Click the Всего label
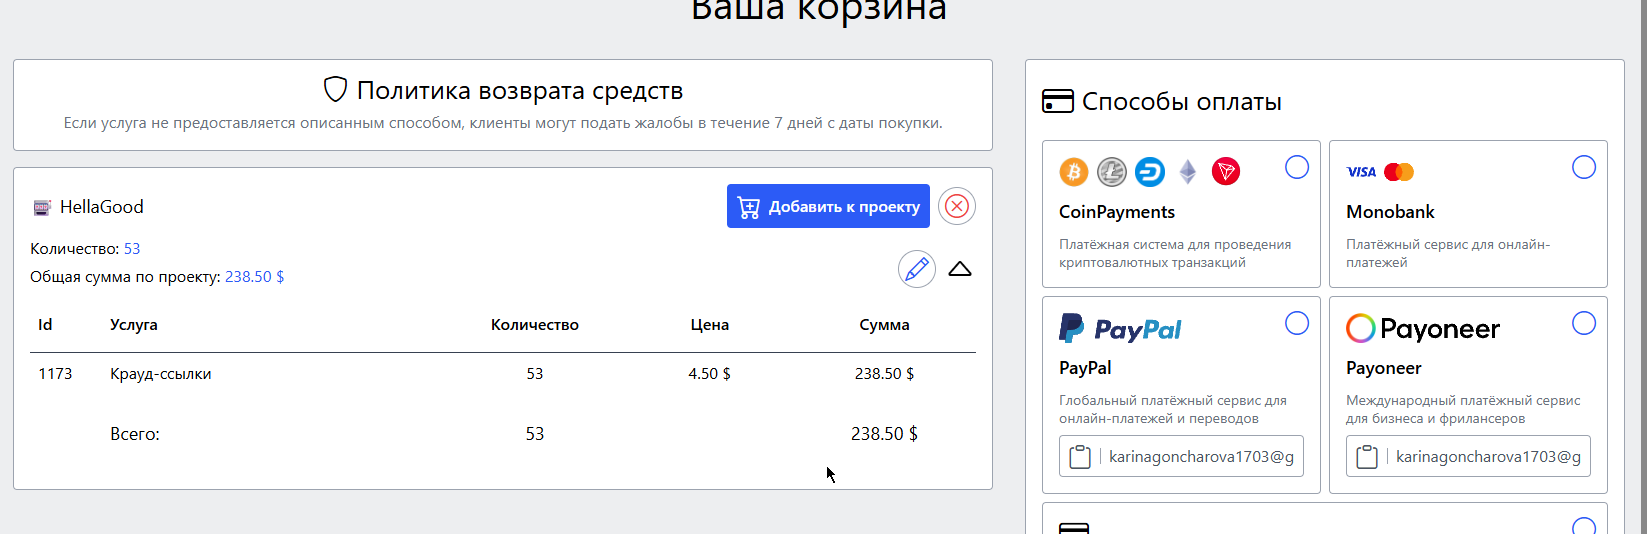Image resolution: width=1647 pixels, height=534 pixels. [135, 434]
